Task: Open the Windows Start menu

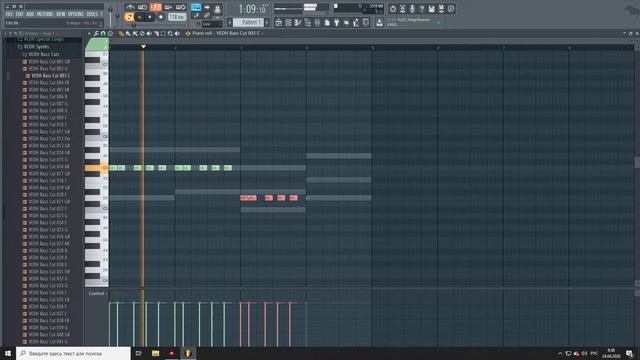Action: point(8,353)
